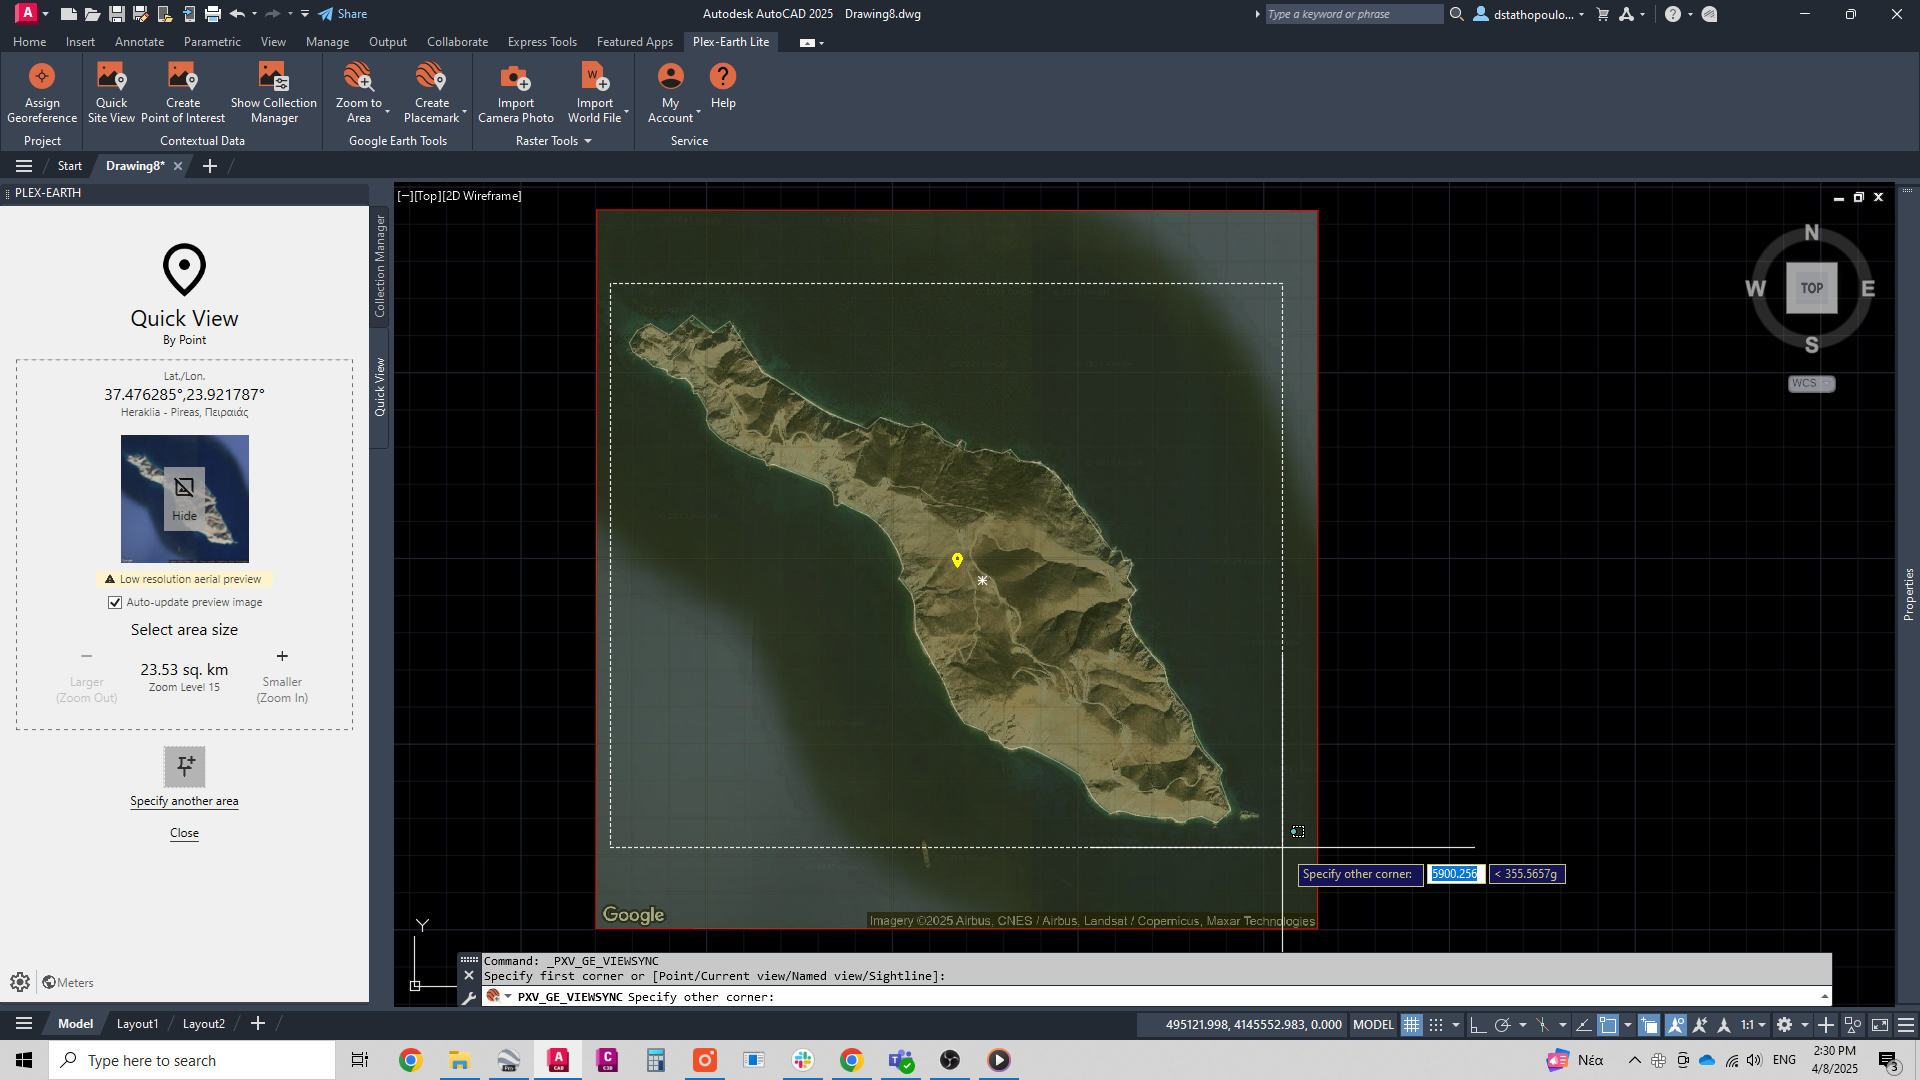Click Create Placemark tool

(x=432, y=92)
